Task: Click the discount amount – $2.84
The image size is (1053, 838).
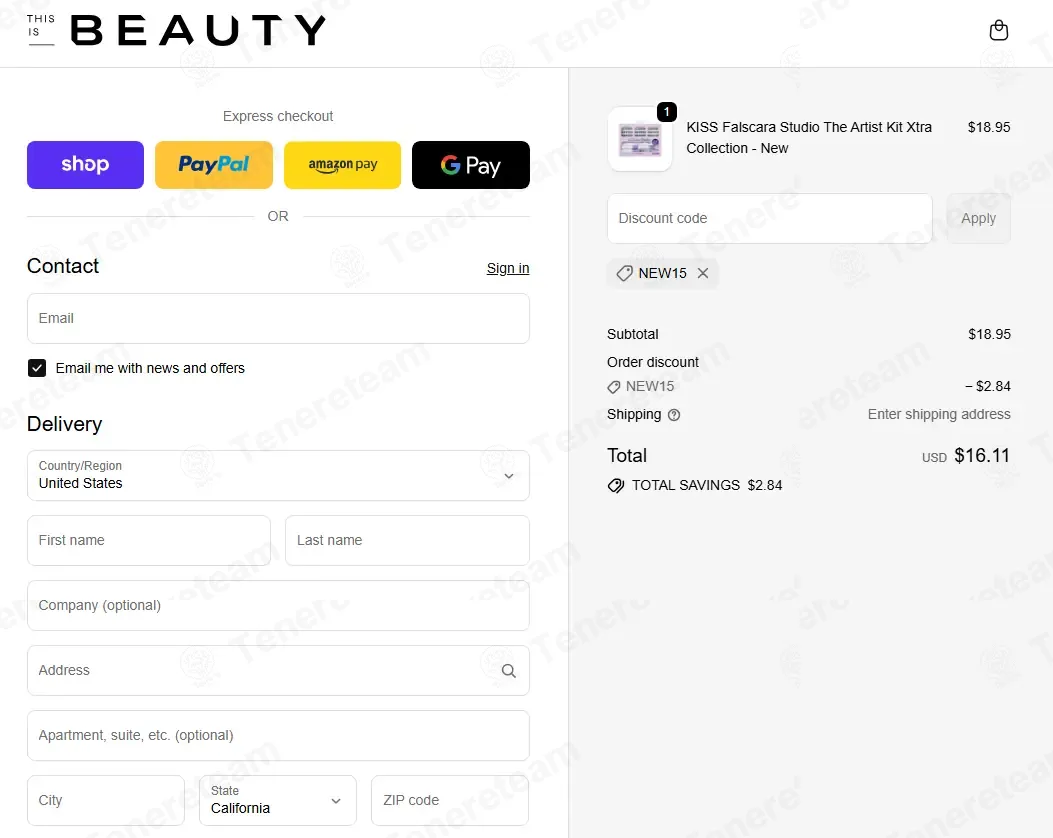Action: coord(987,386)
